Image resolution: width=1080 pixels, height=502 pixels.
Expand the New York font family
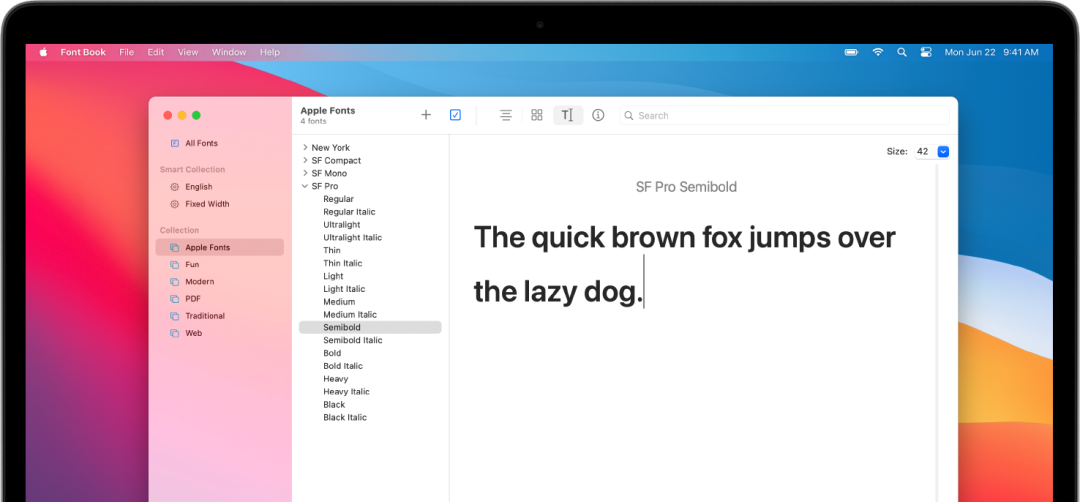(x=305, y=147)
